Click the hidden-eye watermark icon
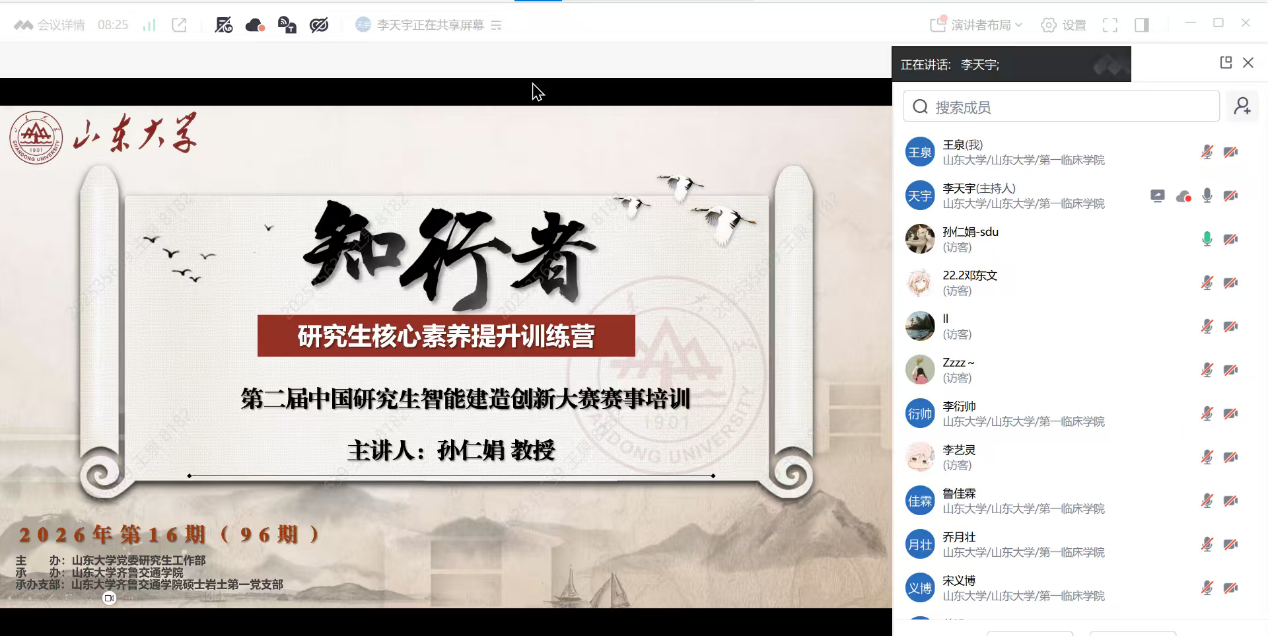Viewport: 1268px width, 636px height. tap(319, 25)
